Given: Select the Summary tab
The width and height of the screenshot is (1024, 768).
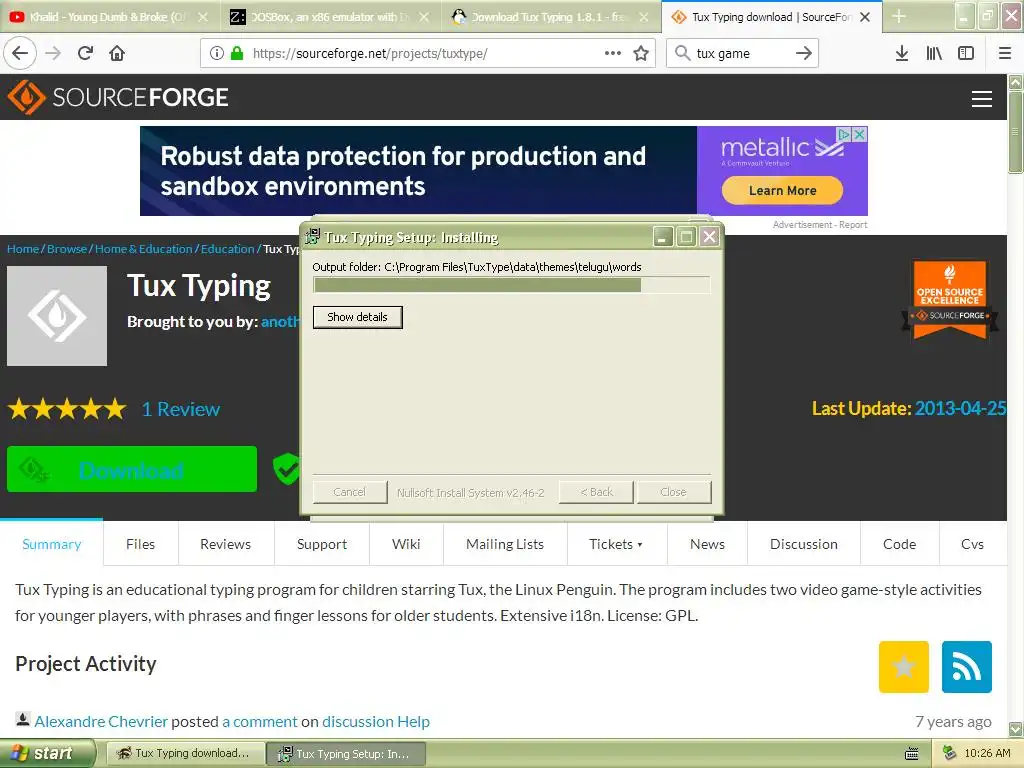Looking at the screenshot, I should point(52,544).
